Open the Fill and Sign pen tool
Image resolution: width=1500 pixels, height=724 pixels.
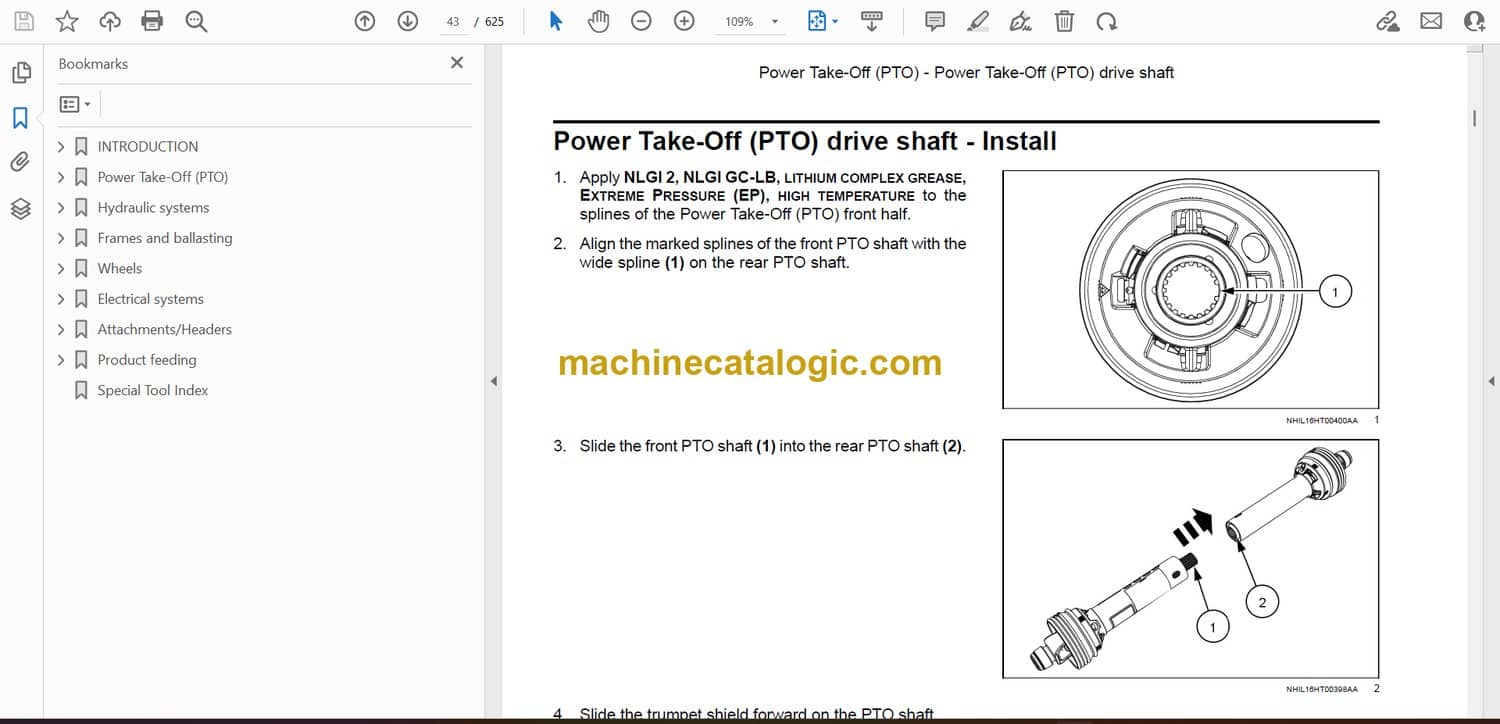point(1021,21)
